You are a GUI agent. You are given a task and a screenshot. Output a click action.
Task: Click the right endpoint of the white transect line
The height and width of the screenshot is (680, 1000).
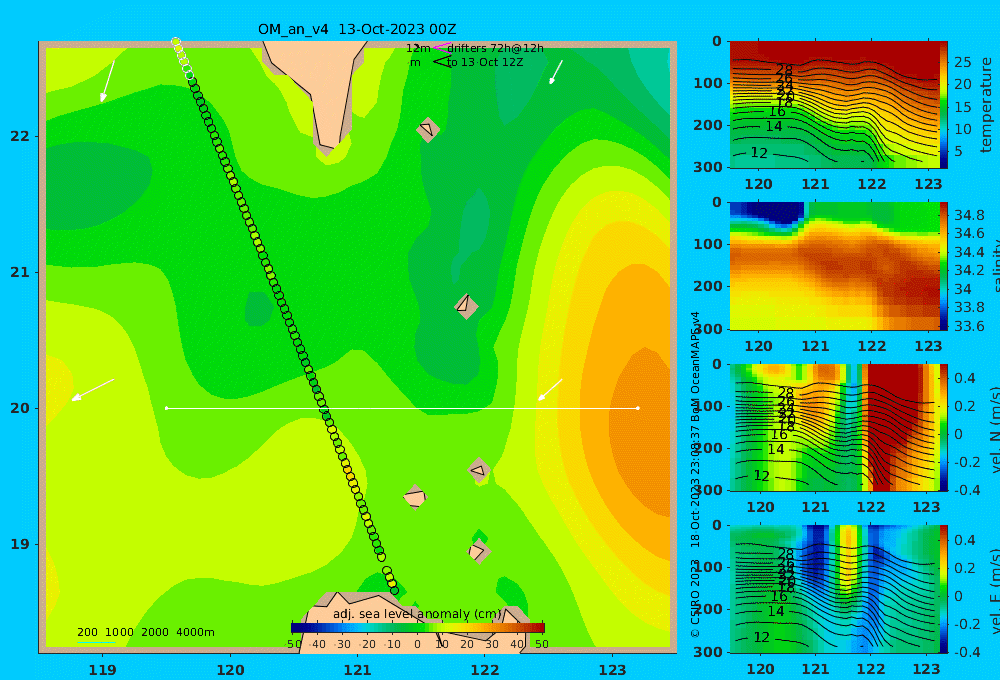coord(638,408)
